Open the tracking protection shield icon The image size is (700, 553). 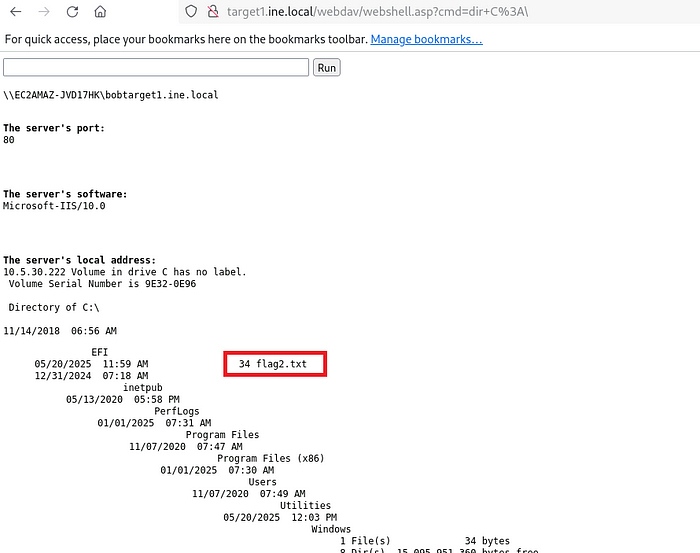[x=191, y=12]
